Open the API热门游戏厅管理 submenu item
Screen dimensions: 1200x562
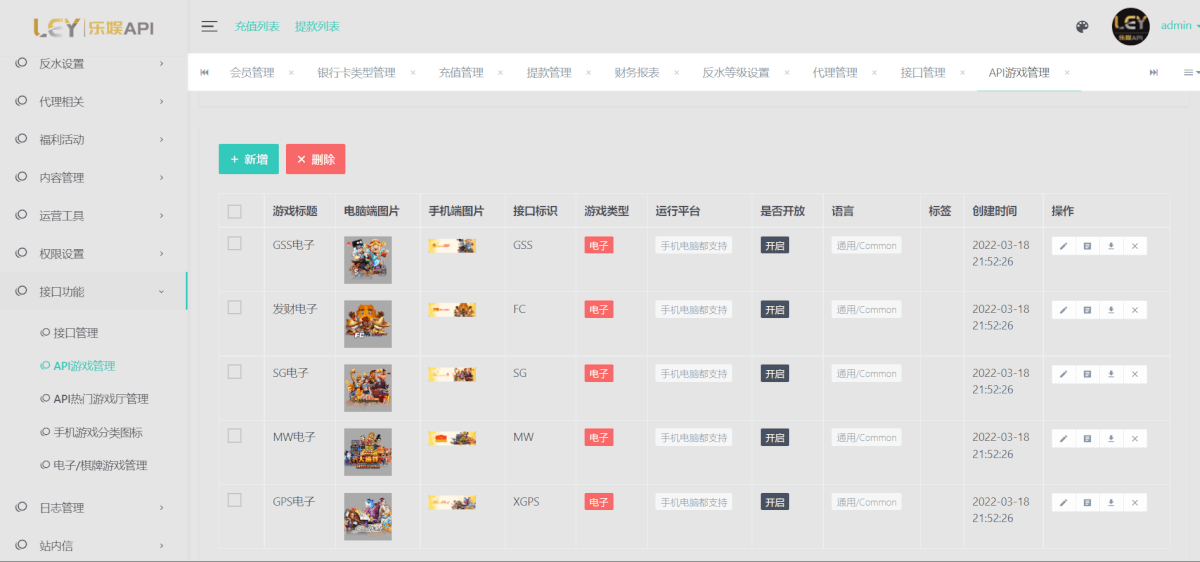(x=101, y=399)
